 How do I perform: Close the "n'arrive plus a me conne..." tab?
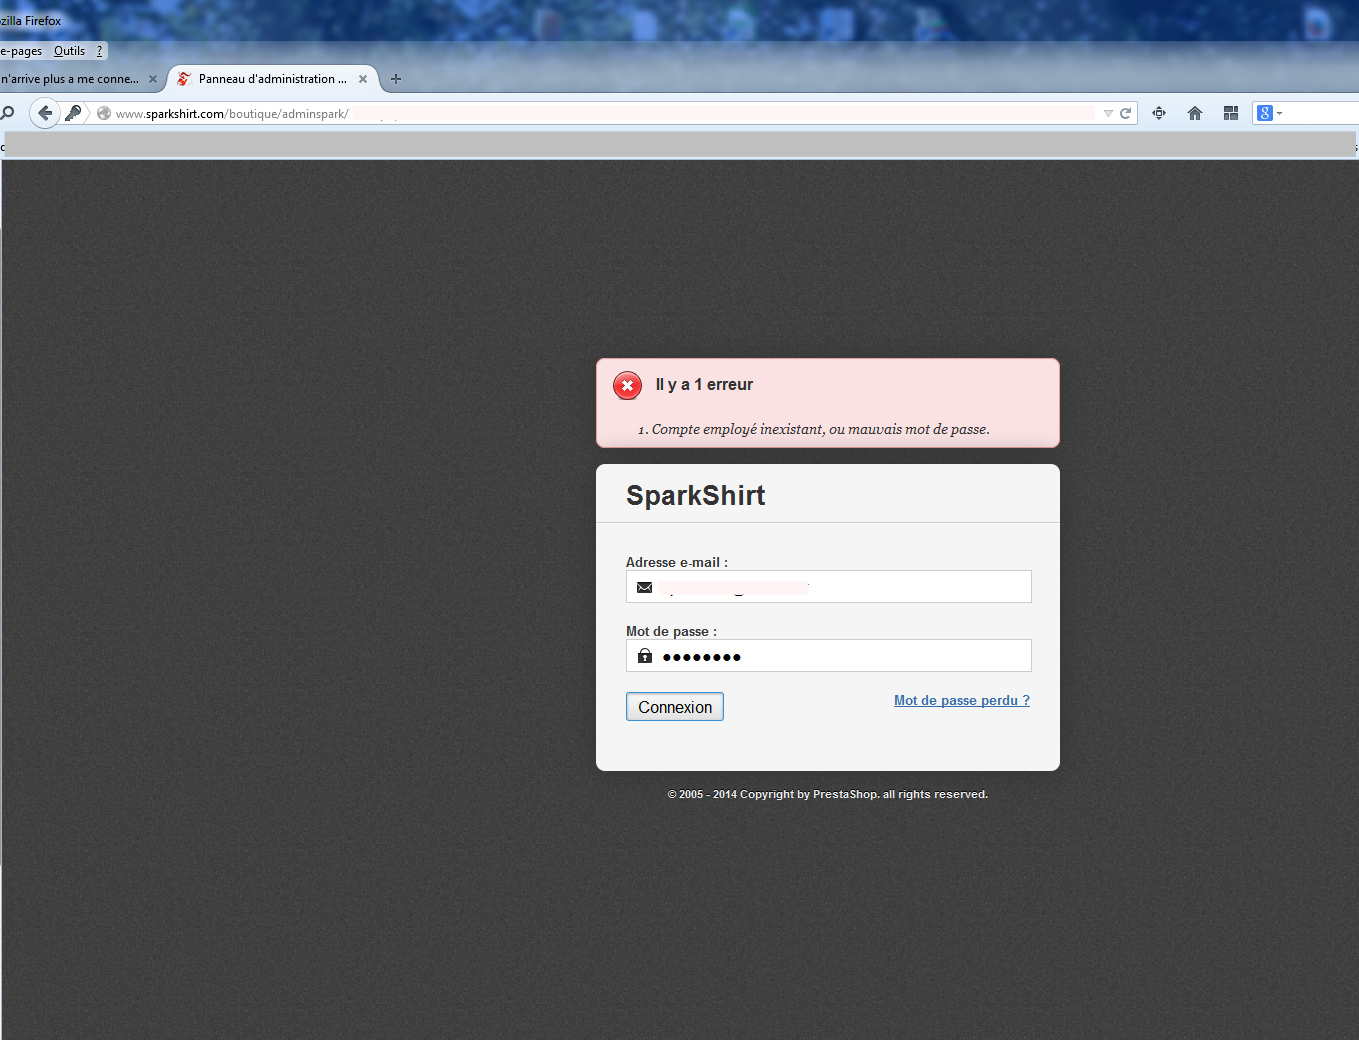[x=153, y=79]
